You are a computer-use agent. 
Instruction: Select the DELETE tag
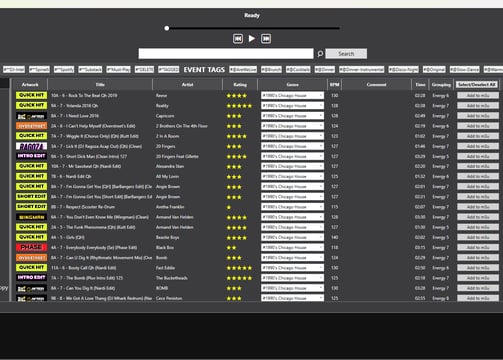pyautogui.click(x=144, y=69)
